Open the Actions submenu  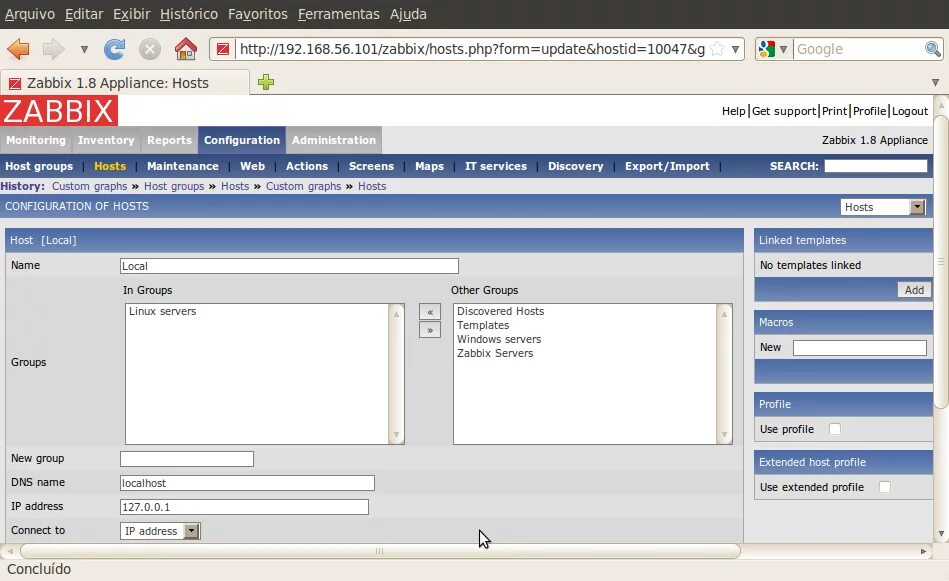coord(307,166)
